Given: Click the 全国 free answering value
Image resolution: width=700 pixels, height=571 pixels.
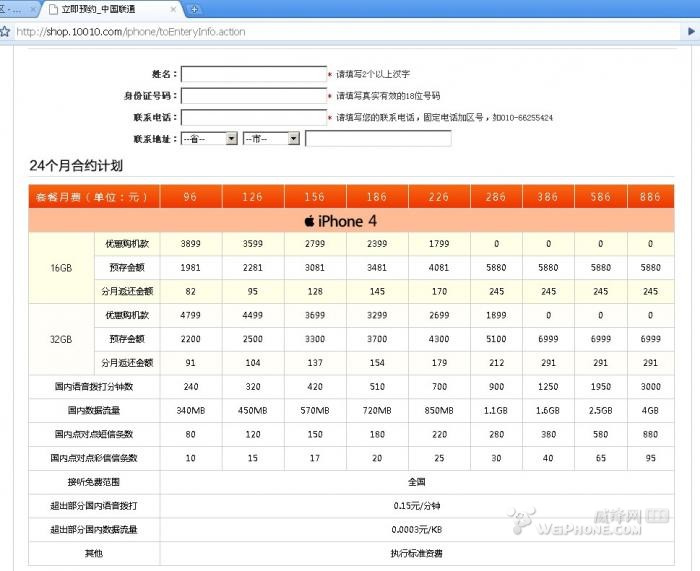Looking at the screenshot, I should 417,482.
